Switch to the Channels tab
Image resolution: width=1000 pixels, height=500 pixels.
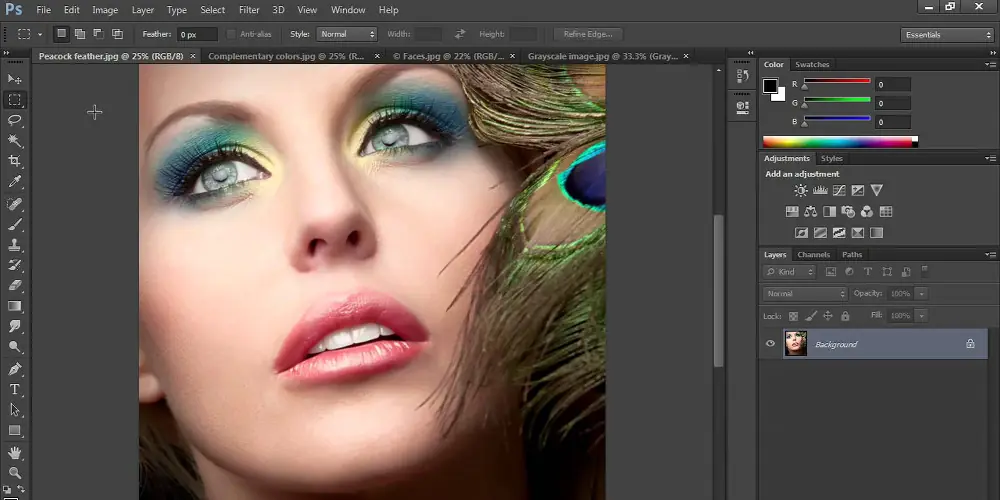(x=813, y=254)
